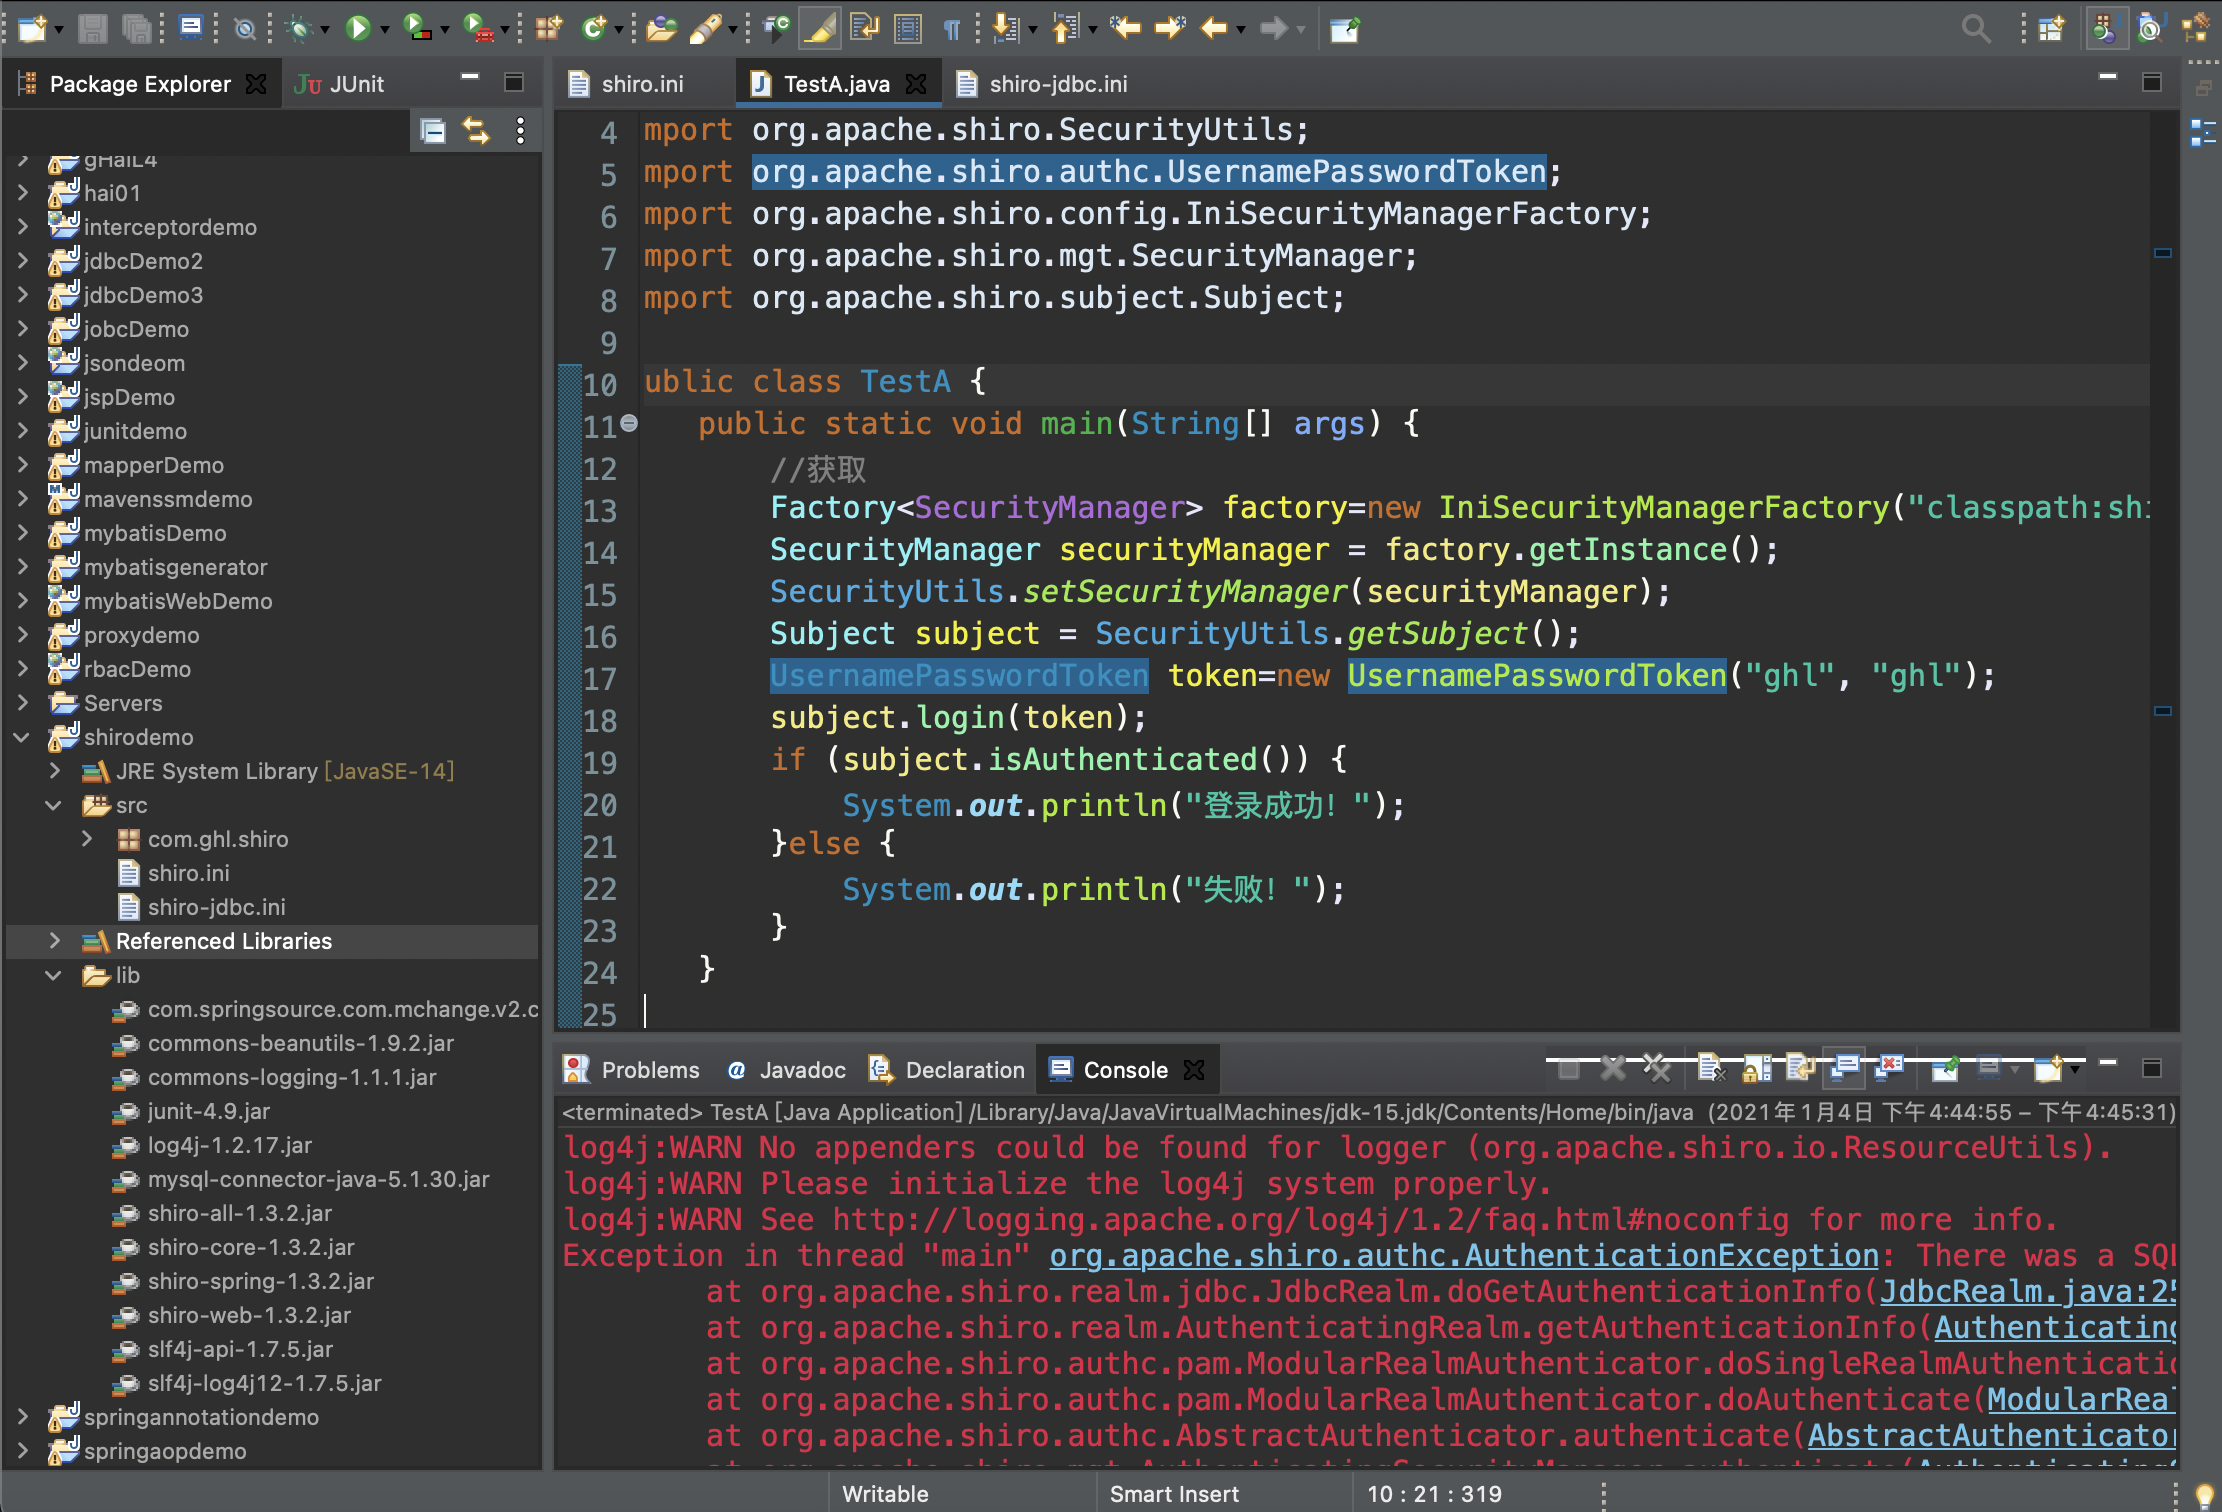Open Run configurations dropdown arrow
The width and height of the screenshot is (2222, 1512).
(x=385, y=30)
